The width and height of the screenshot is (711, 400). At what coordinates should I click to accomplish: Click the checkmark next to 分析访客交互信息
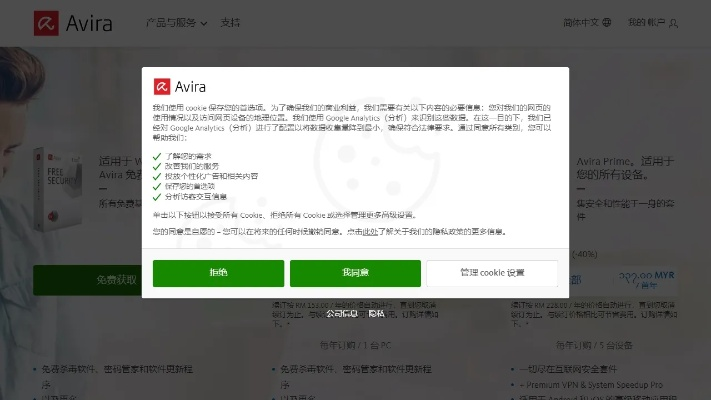(157, 196)
